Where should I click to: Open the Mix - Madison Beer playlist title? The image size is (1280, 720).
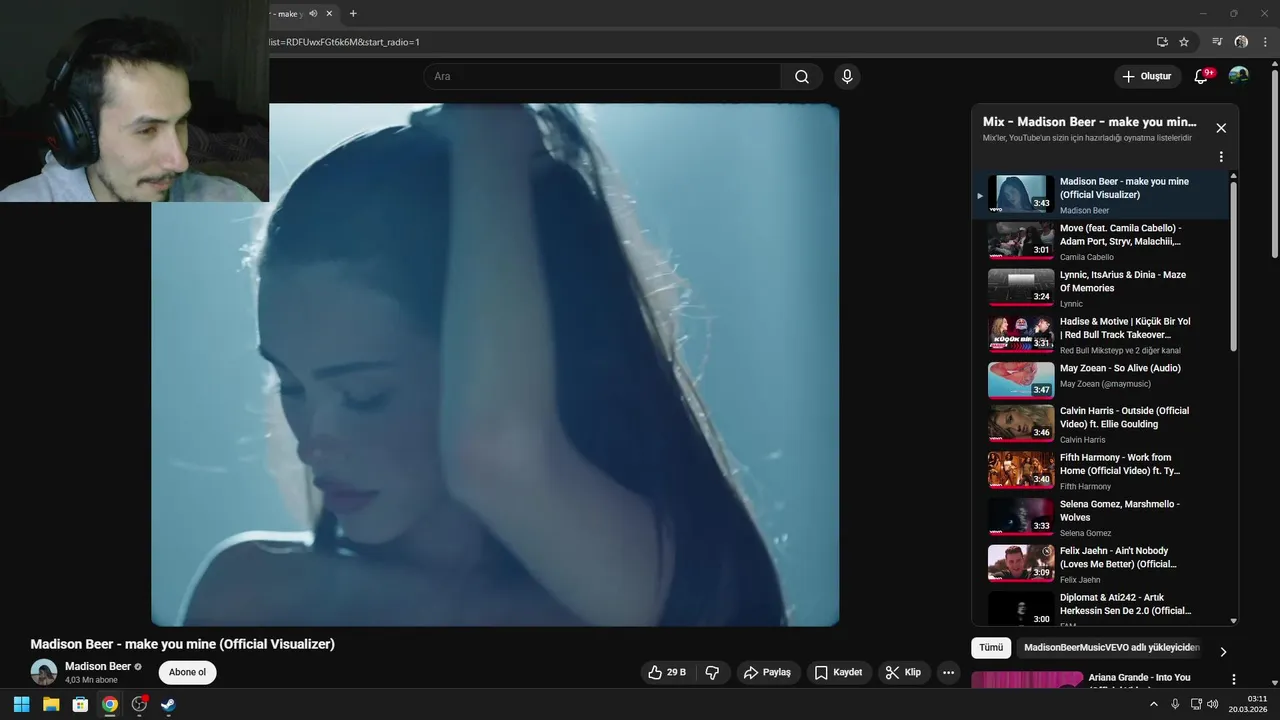(x=1089, y=122)
